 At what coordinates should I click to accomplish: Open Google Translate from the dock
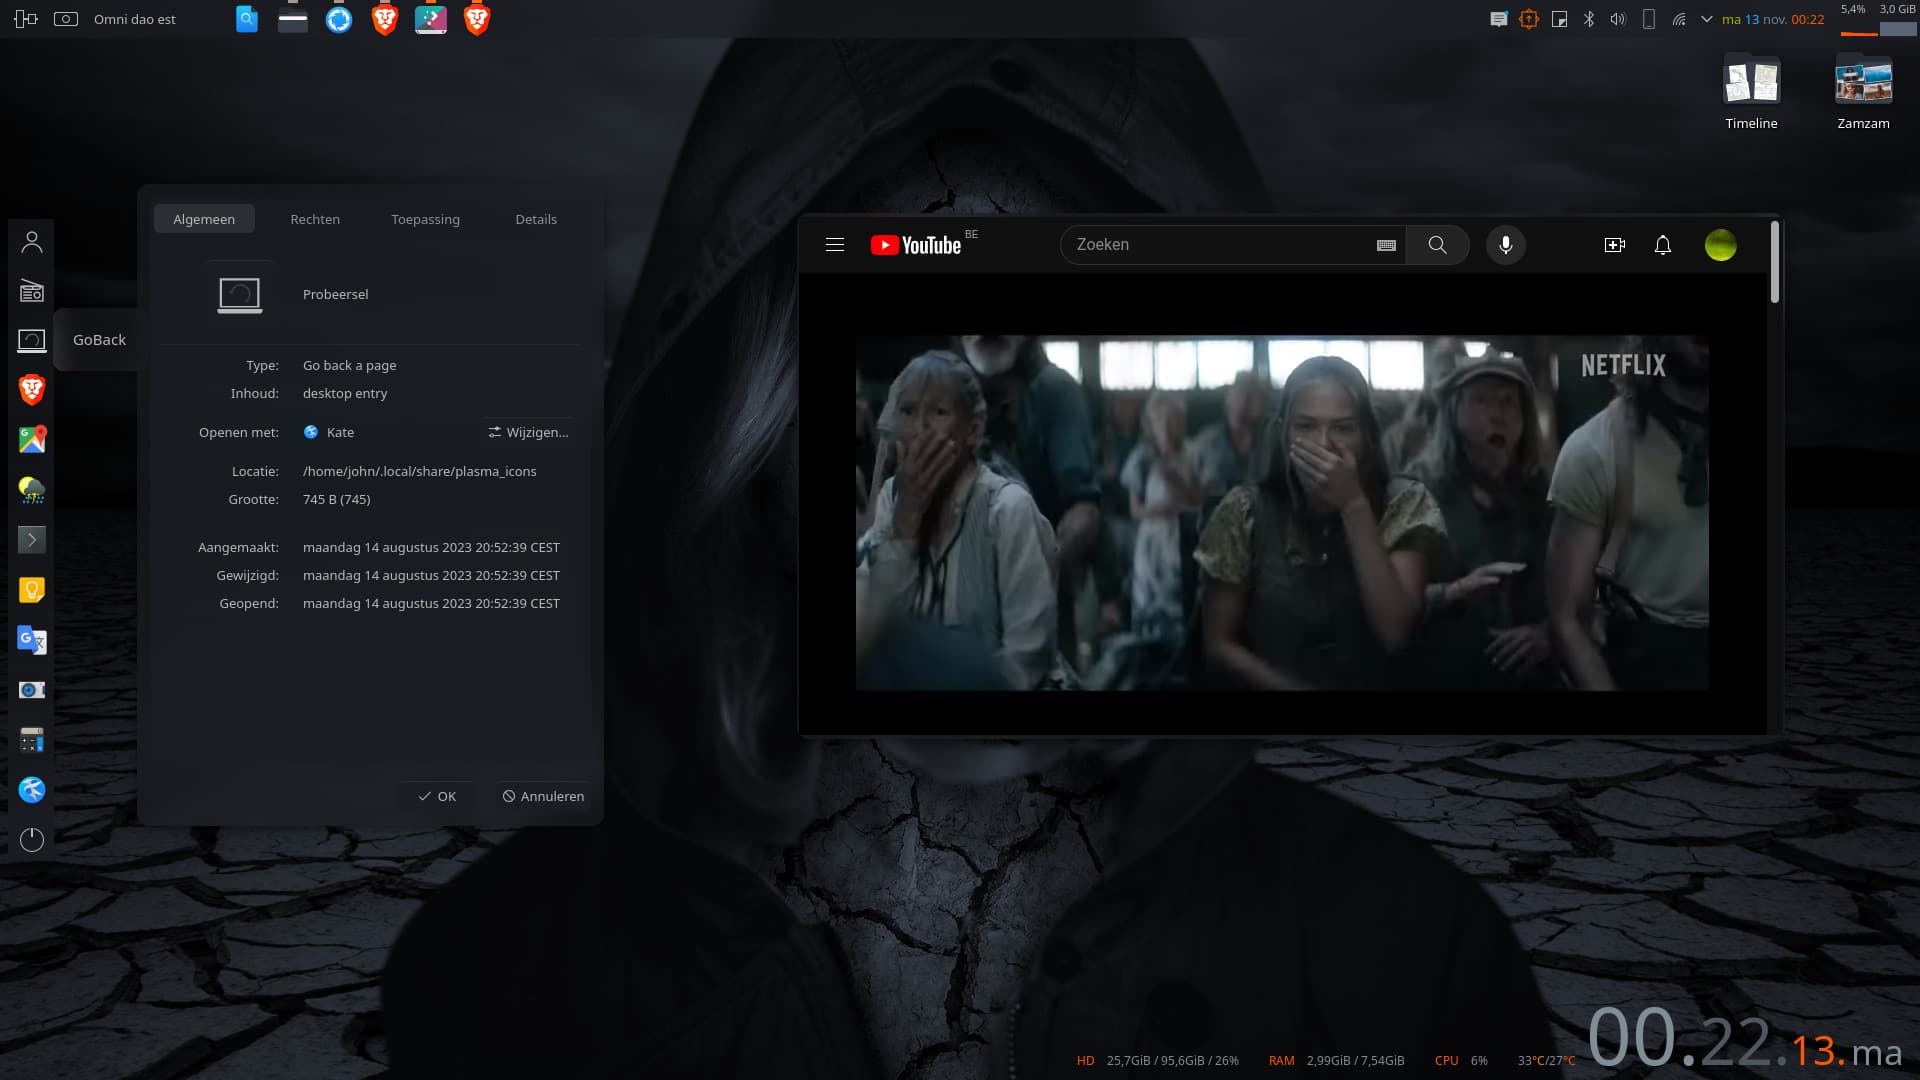(x=32, y=640)
